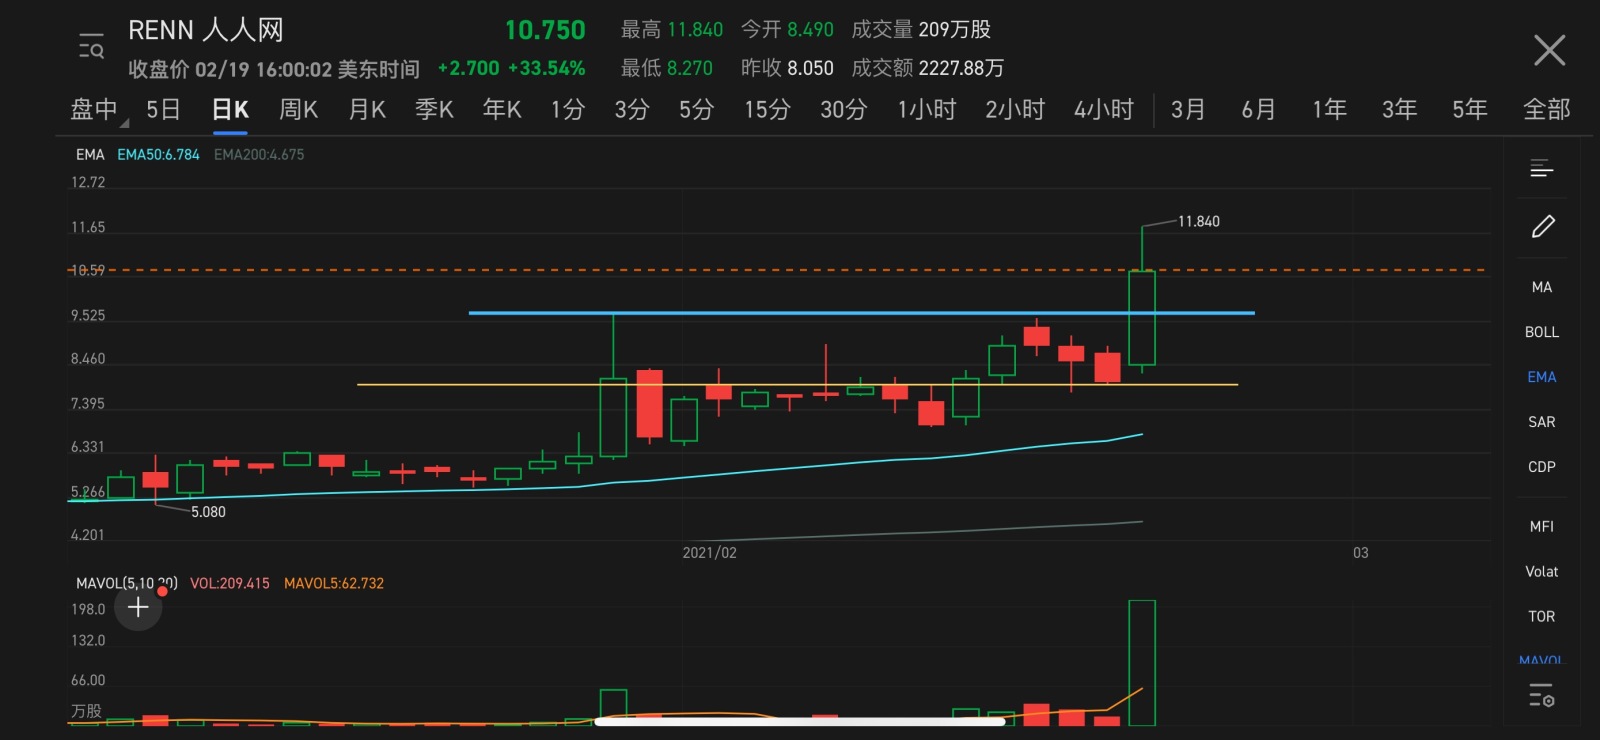Tap the current price 10.750
This screenshot has width=1600, height=740.
[x=545, y=30]
